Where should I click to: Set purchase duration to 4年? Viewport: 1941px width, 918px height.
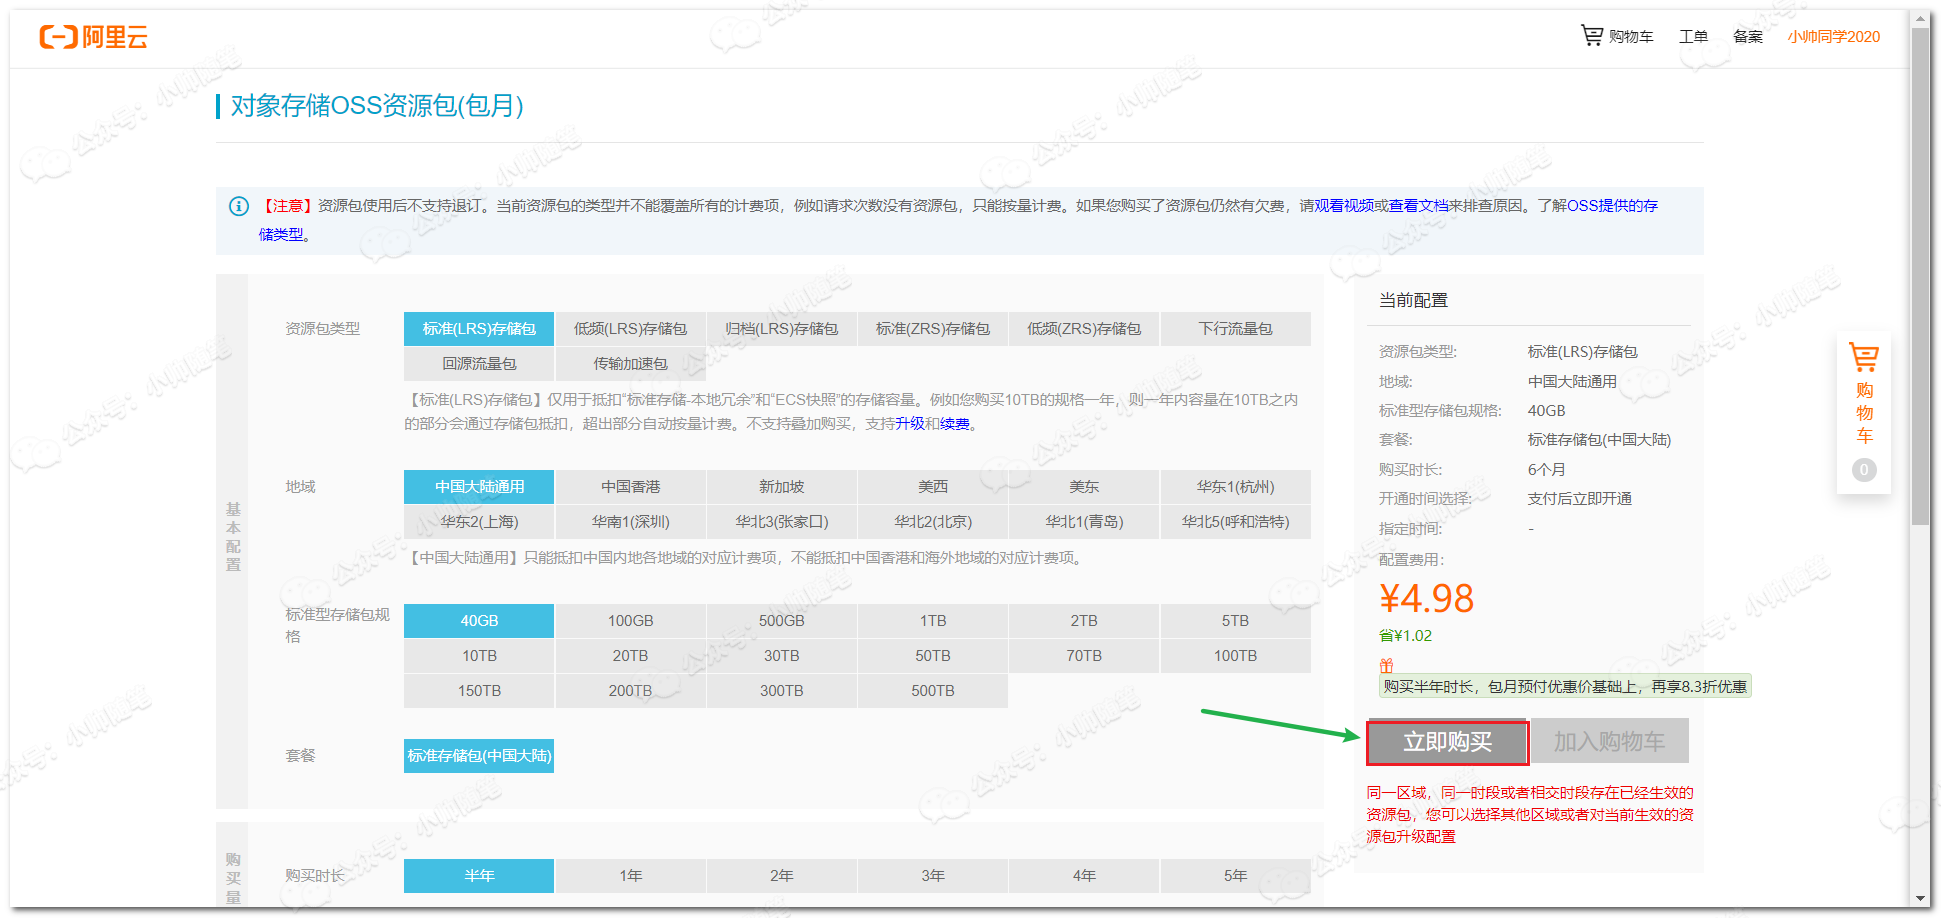coord(1084,876)
